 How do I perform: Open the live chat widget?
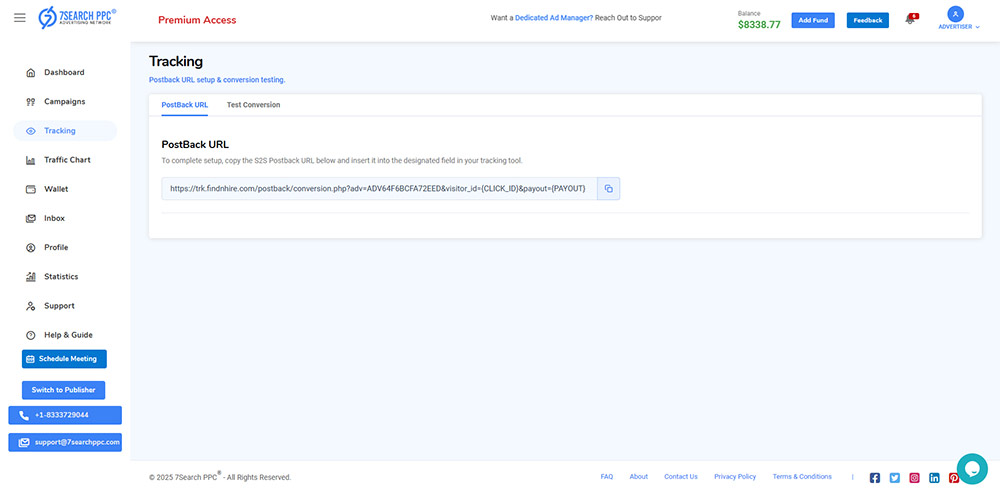(x=971, y=469)
